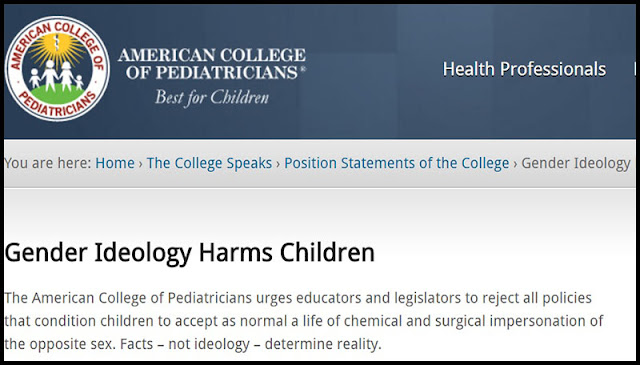Click the white family figures in the logo
Image resolution: width=640 pixels, height=365 pixels.
[x=56, y=76]
